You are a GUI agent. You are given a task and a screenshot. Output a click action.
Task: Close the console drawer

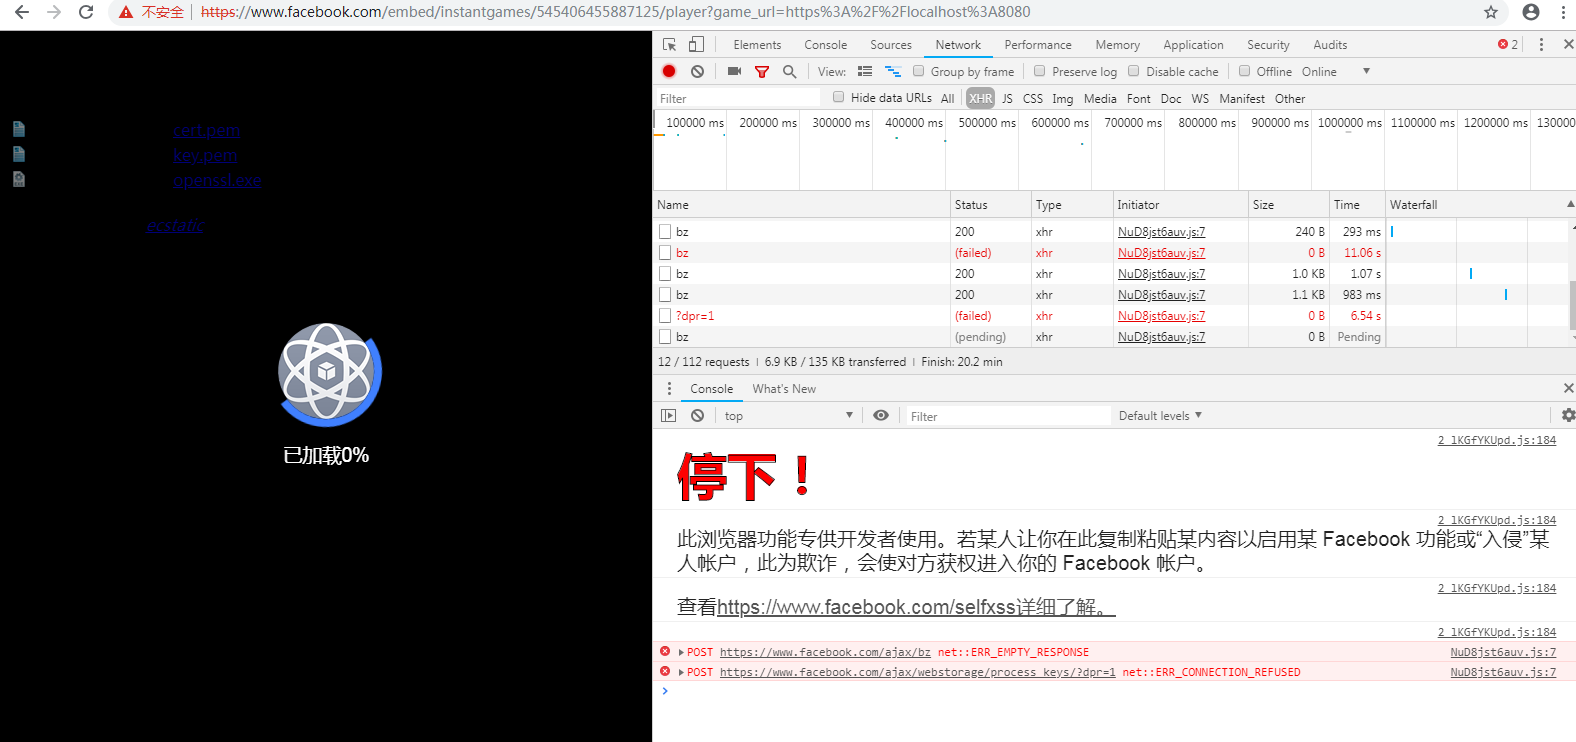(x=1568, y=388)
